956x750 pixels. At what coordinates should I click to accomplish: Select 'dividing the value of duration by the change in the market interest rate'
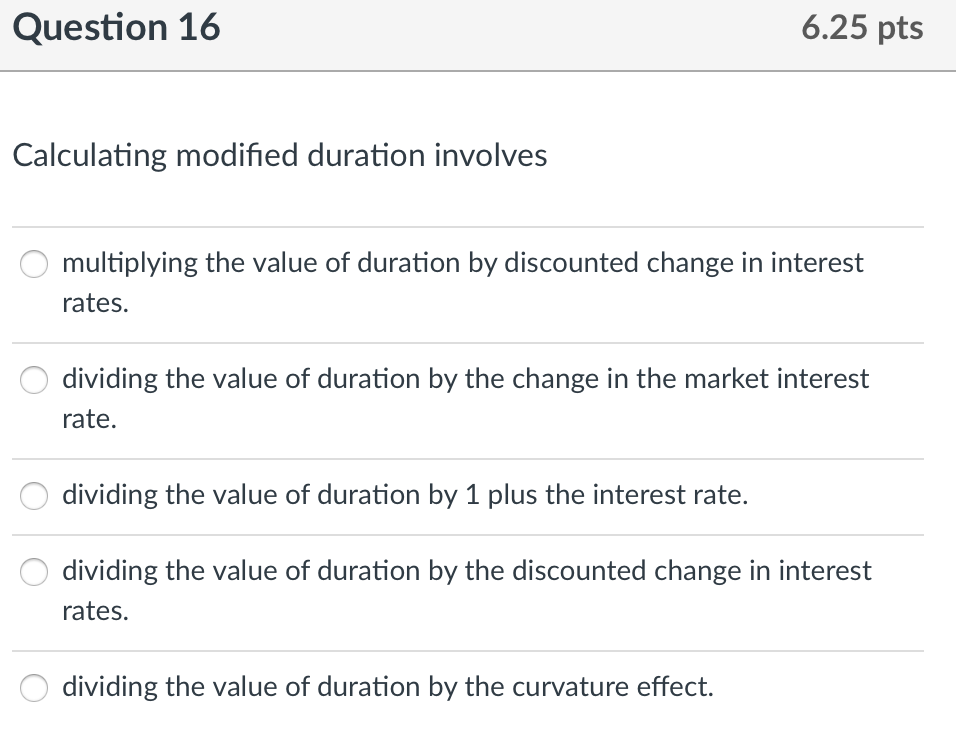pyautogui.click(x=33, y=380)
